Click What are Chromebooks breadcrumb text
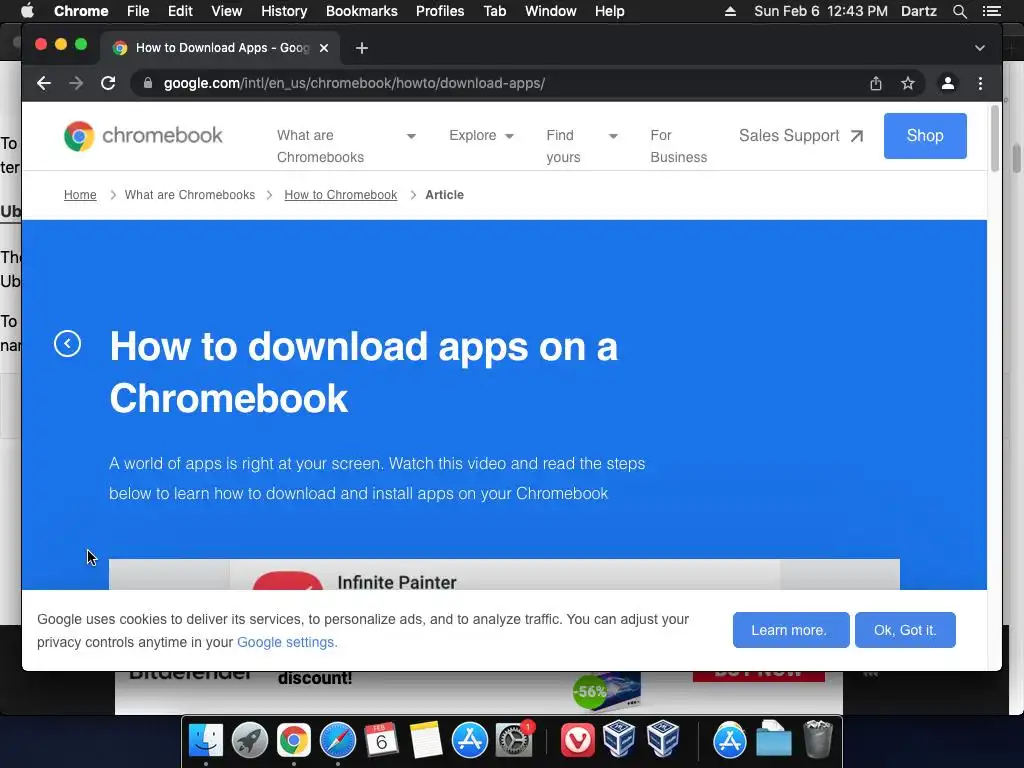This screenshot has width=1024, height=768. tap(190, 195)
